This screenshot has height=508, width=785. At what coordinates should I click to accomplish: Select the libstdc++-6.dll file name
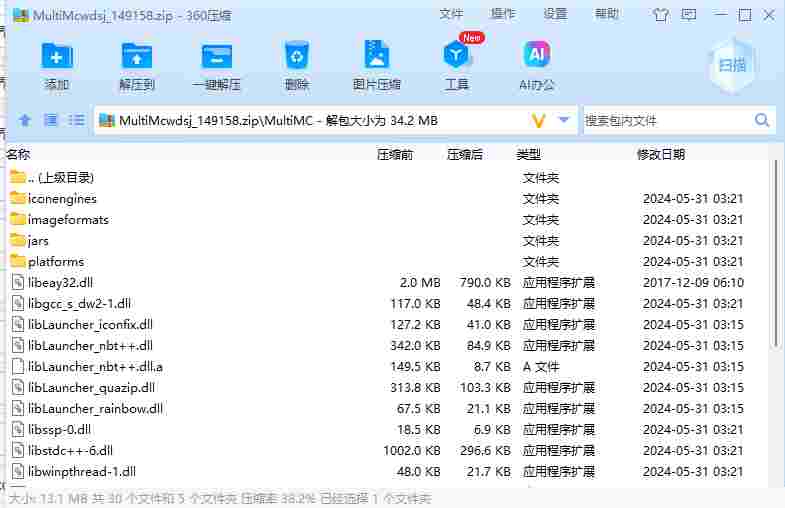pyautogui.click(x=70, y=450)
